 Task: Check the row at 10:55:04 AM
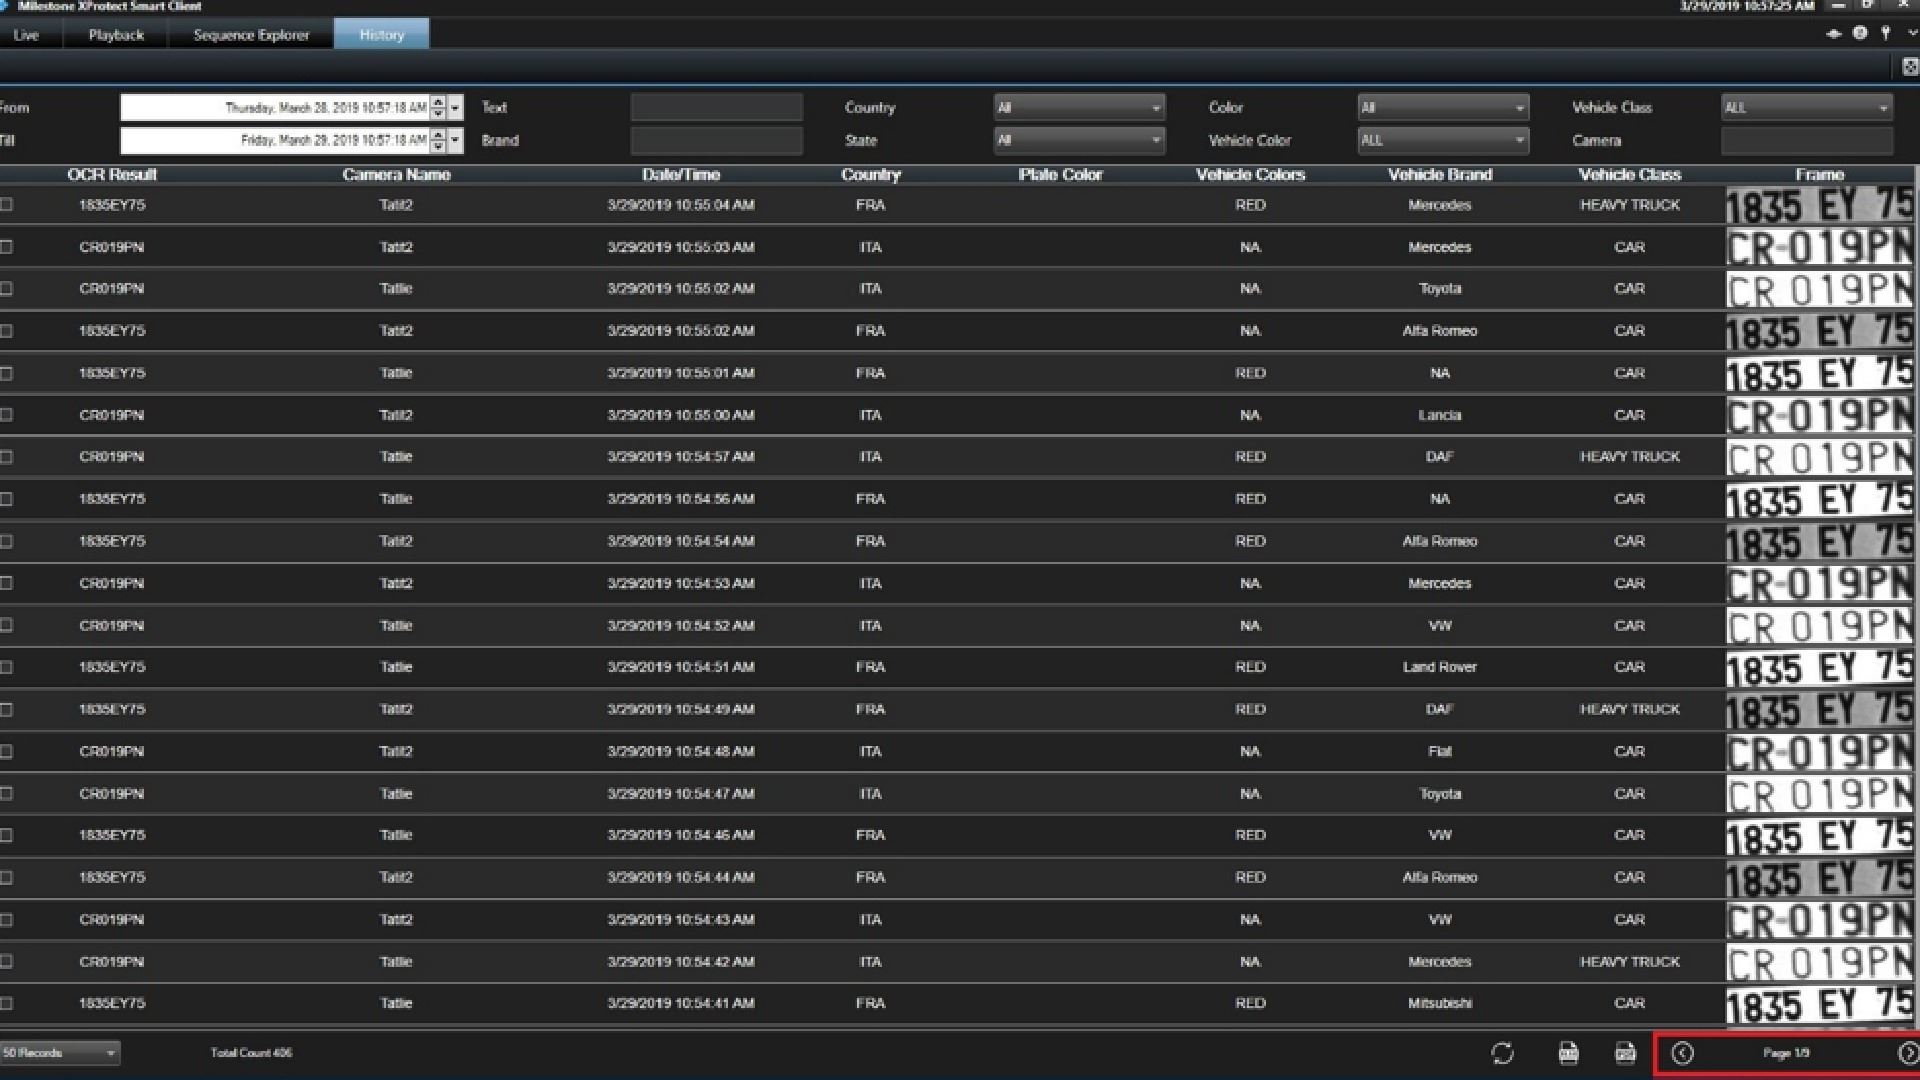(7, 204)
